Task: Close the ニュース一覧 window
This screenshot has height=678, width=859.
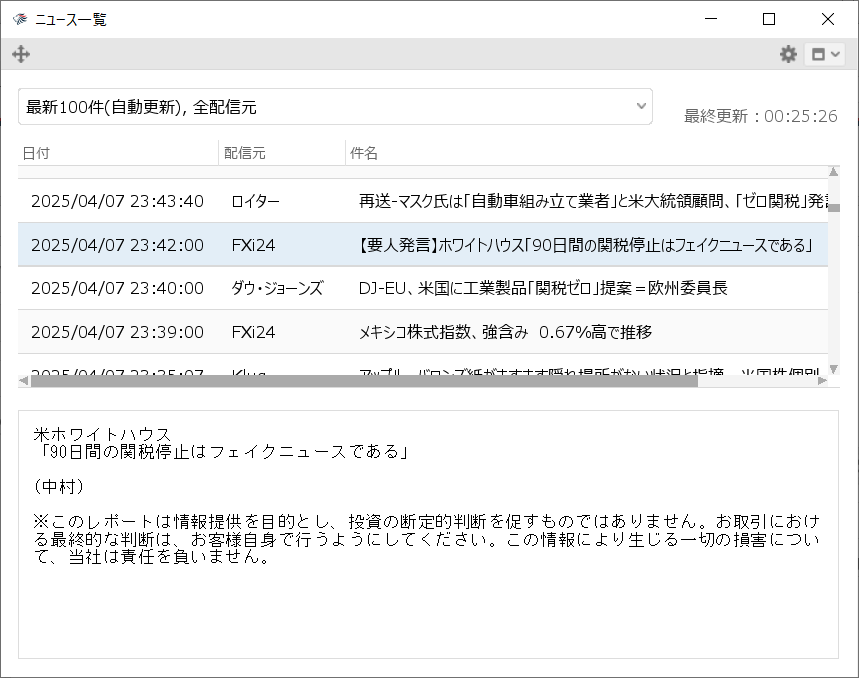Action: (x=828, y=19)
